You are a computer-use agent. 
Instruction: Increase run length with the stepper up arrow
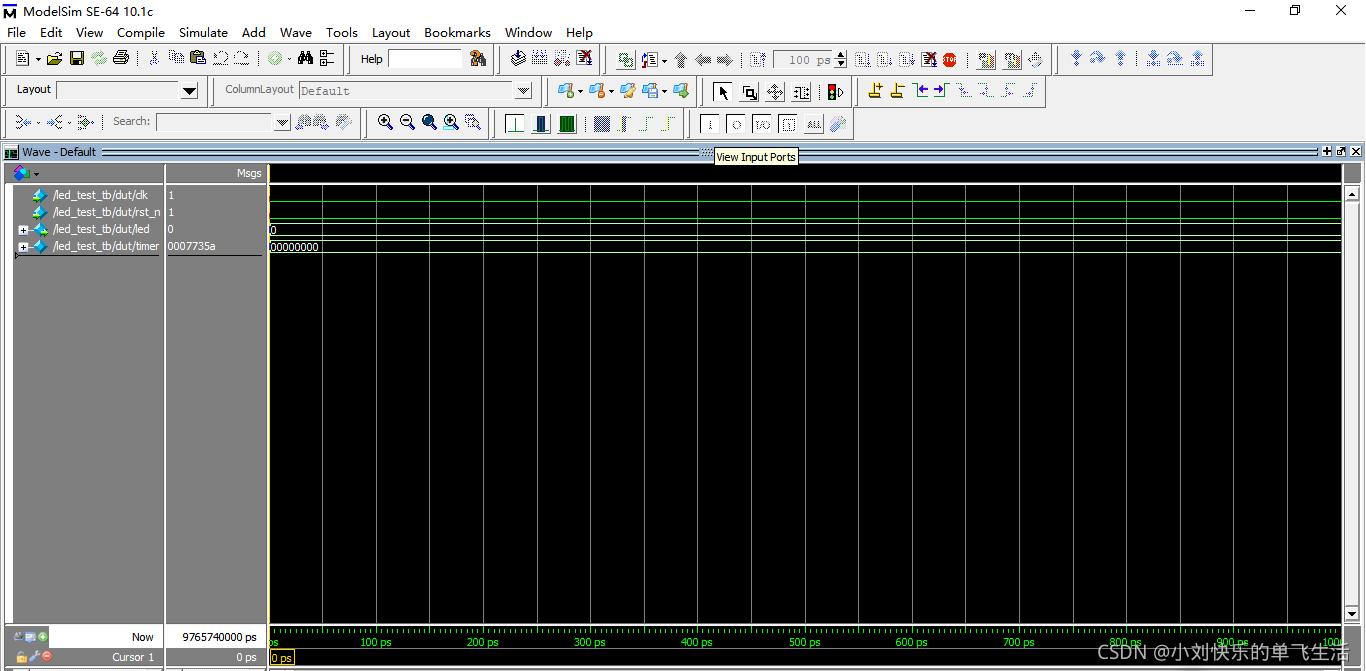(841, 56)
